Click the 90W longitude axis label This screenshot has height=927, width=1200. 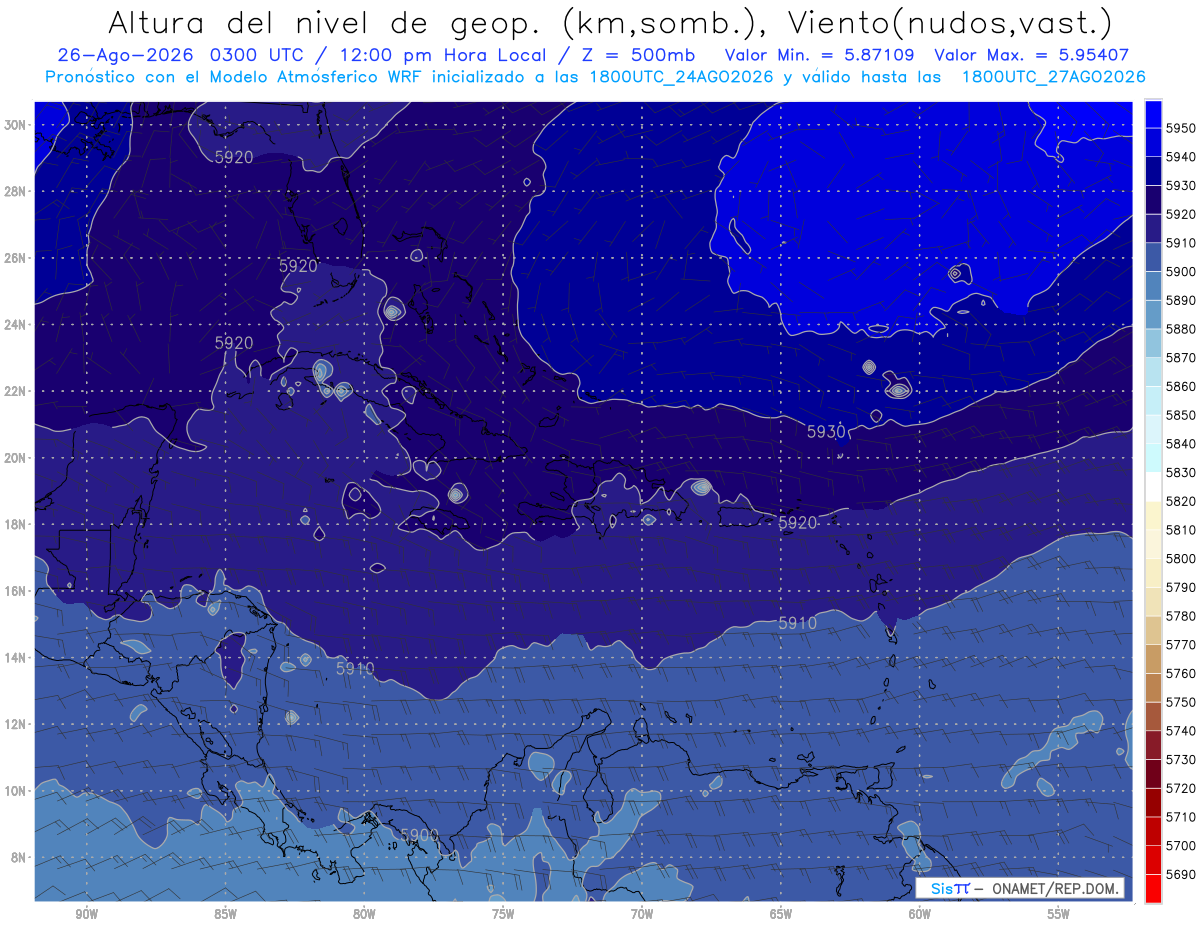click(x=86, y=915)
